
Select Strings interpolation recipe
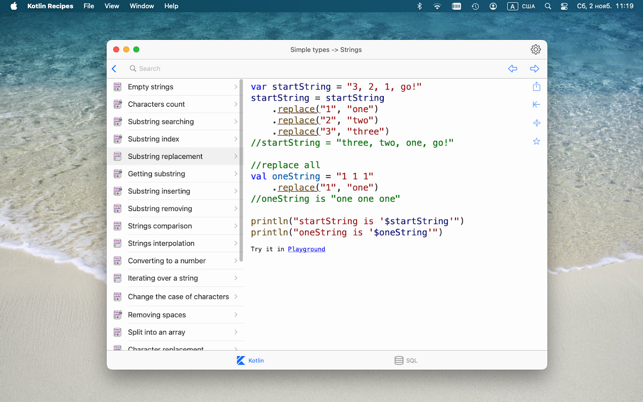tap(176, 243)
